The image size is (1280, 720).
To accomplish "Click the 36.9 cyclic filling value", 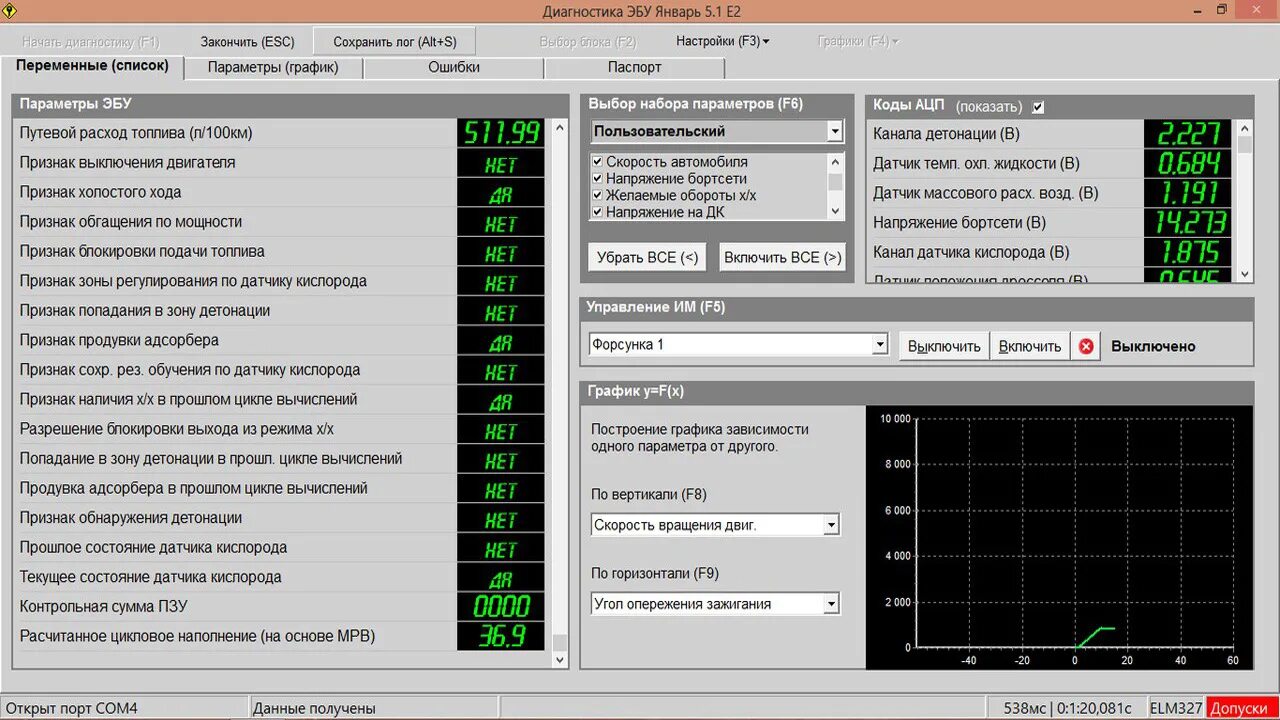I will (501, 636).
